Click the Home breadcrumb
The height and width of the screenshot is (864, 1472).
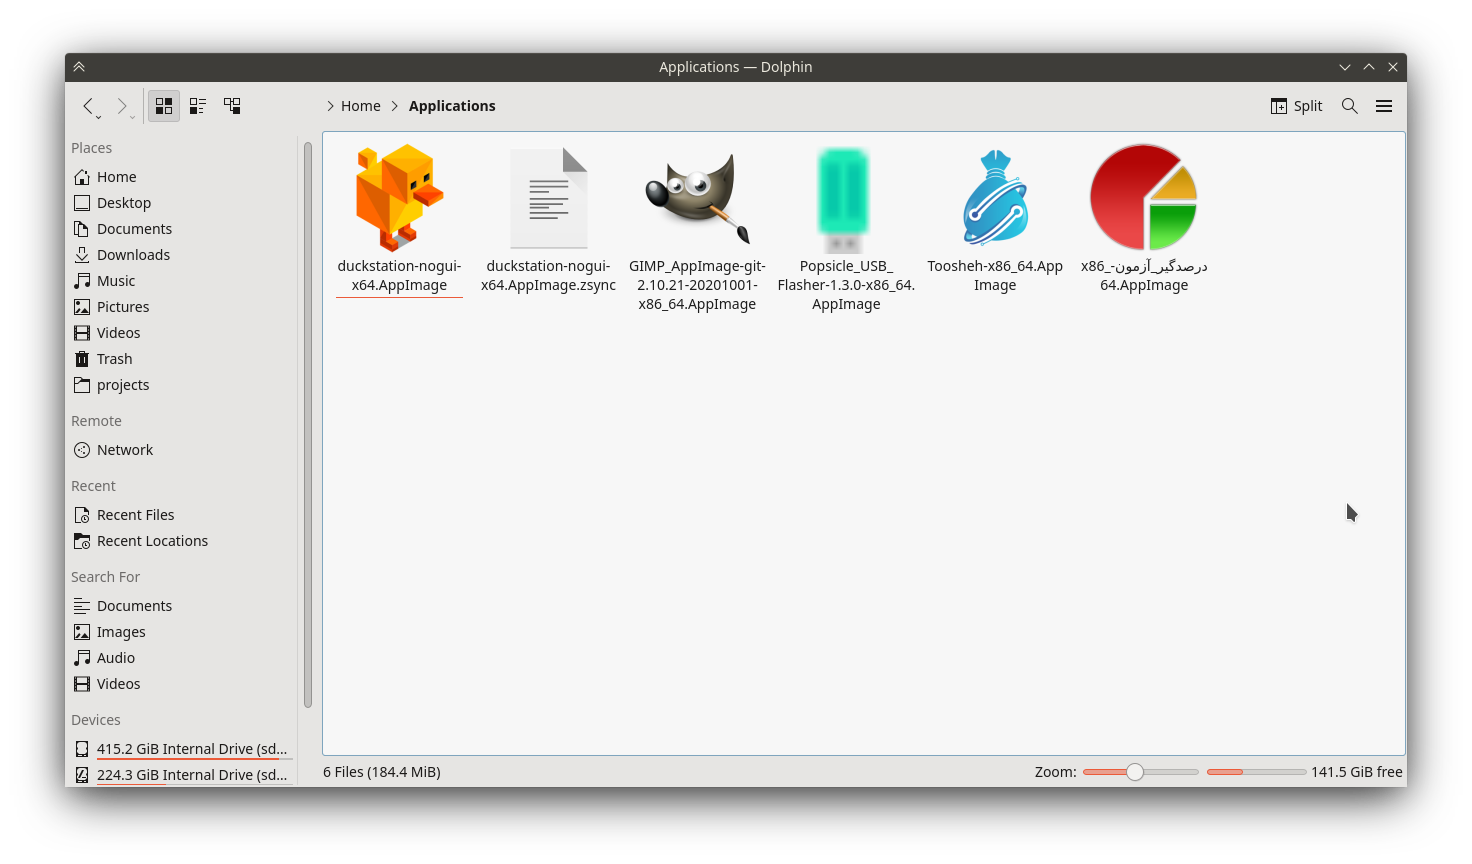pos(361,106)
